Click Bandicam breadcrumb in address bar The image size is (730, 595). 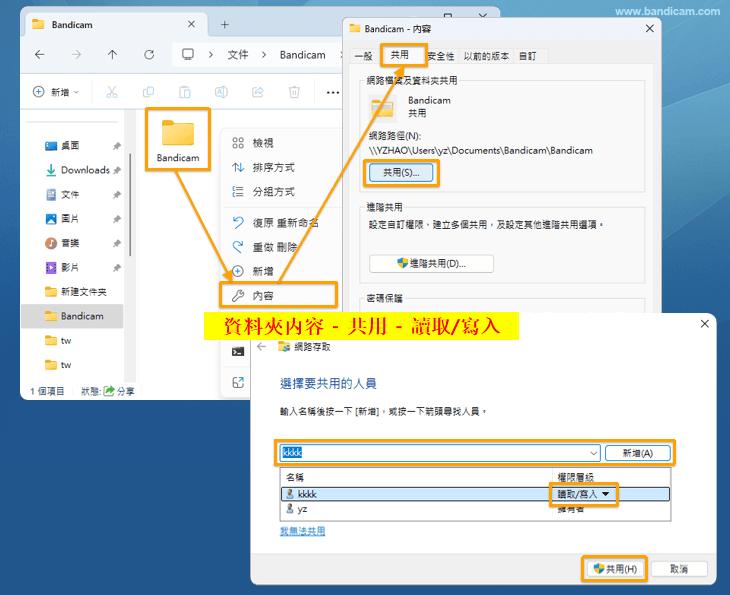point(303,55)
